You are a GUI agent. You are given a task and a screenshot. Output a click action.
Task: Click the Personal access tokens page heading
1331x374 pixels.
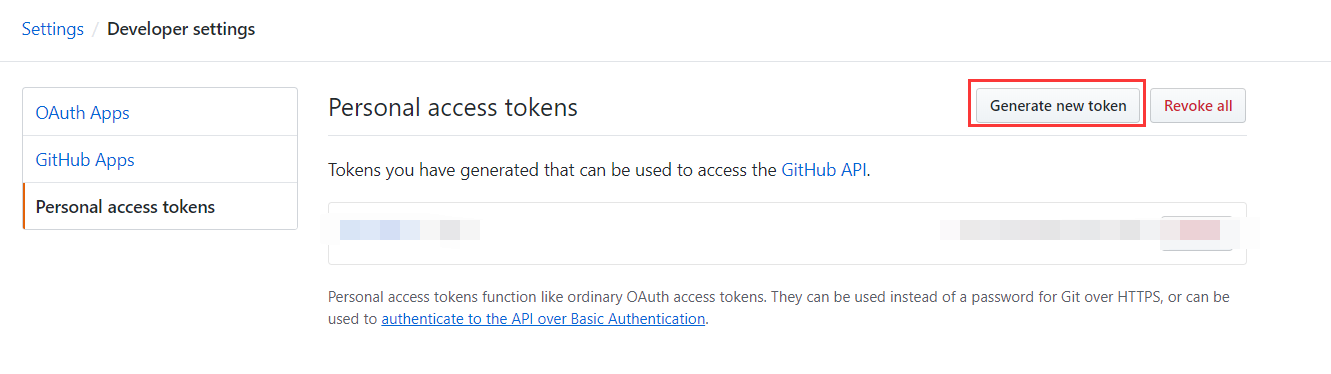click(x=453, y=107)
